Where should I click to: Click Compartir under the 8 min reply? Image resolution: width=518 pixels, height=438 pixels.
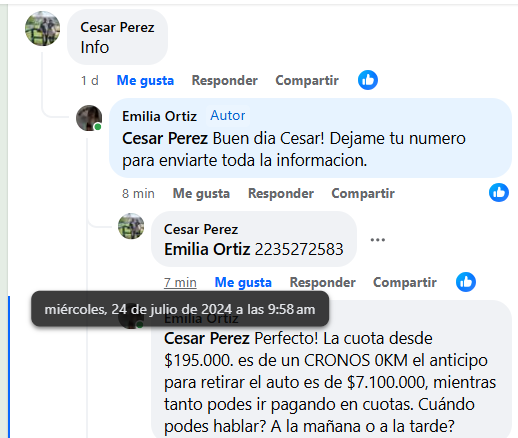coord(363,193)
